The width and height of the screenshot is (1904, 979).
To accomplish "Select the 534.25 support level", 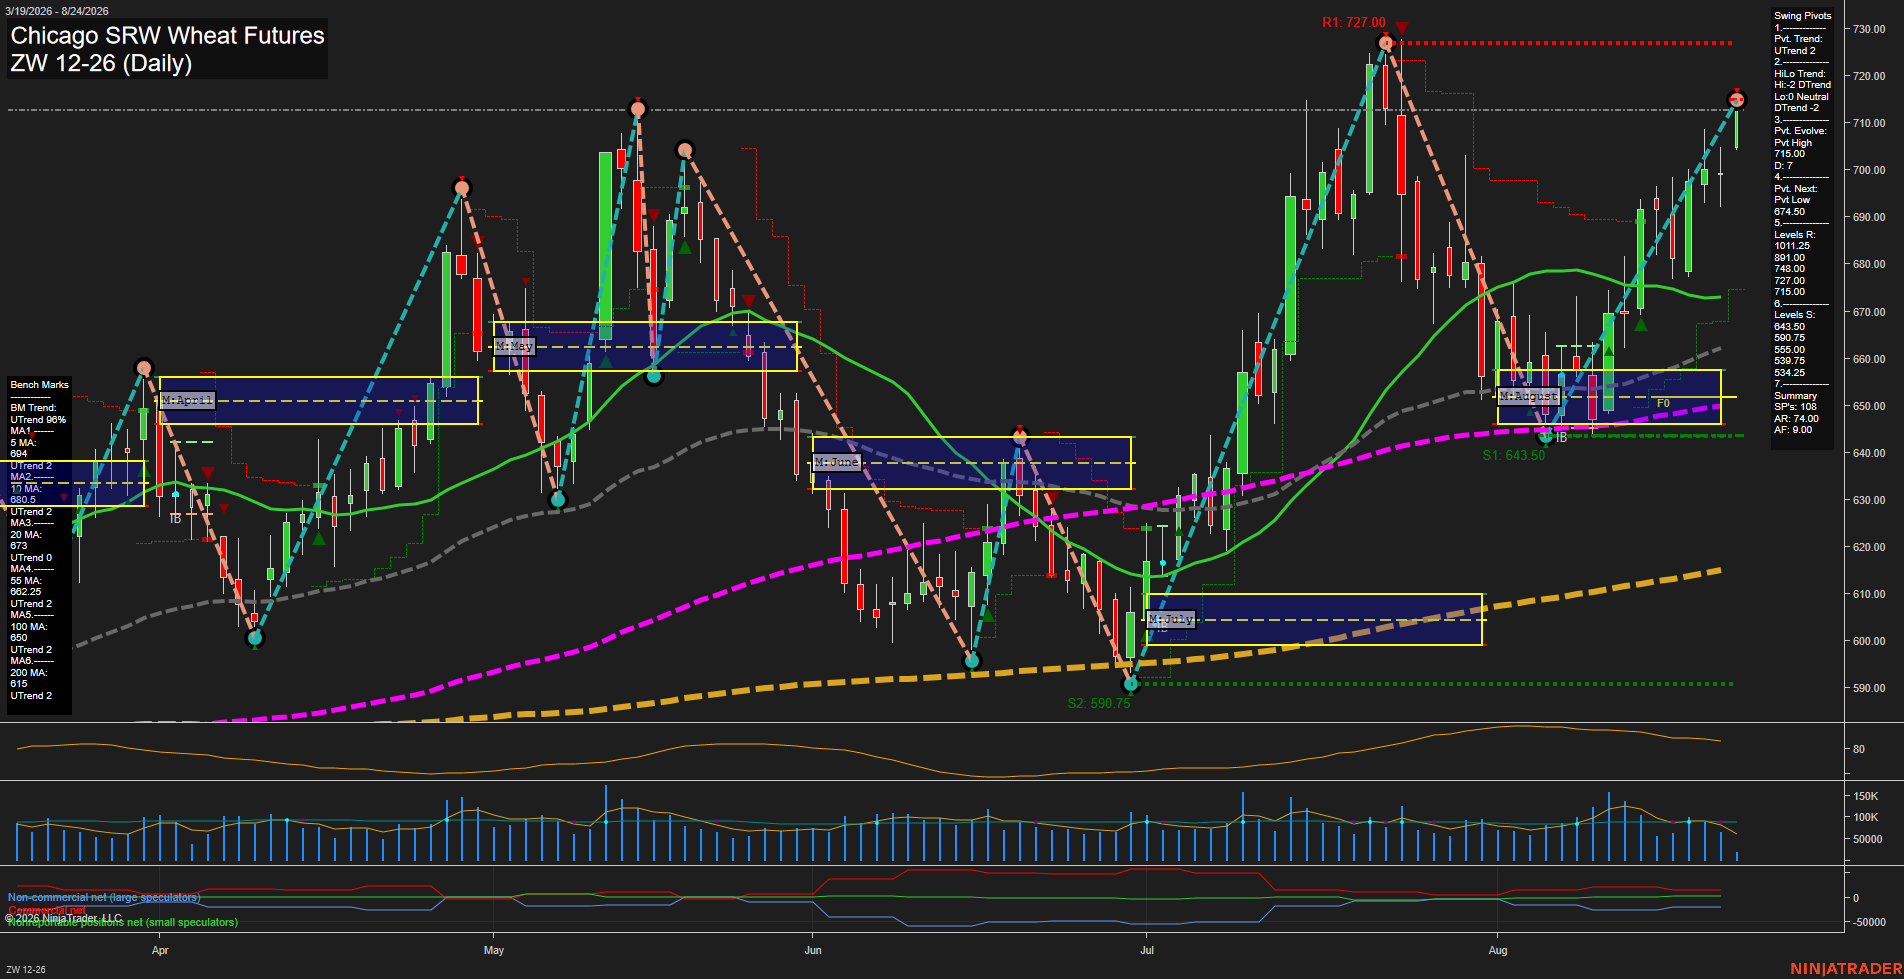I will (1790, 373).
